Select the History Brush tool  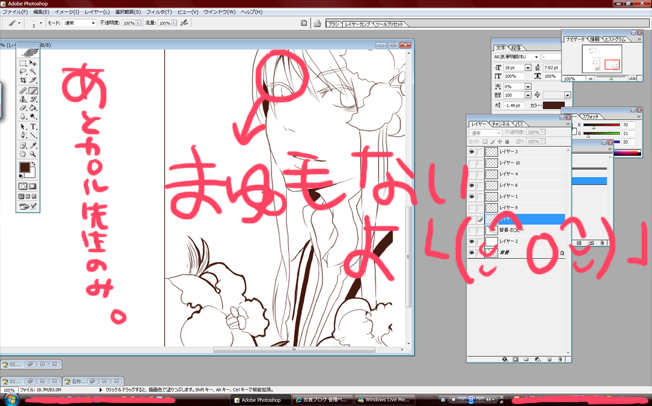point(33,99)
